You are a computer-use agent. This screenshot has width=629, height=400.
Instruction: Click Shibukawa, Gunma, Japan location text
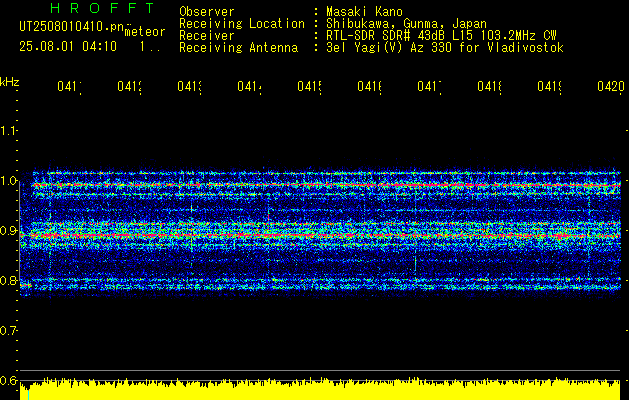406,24
